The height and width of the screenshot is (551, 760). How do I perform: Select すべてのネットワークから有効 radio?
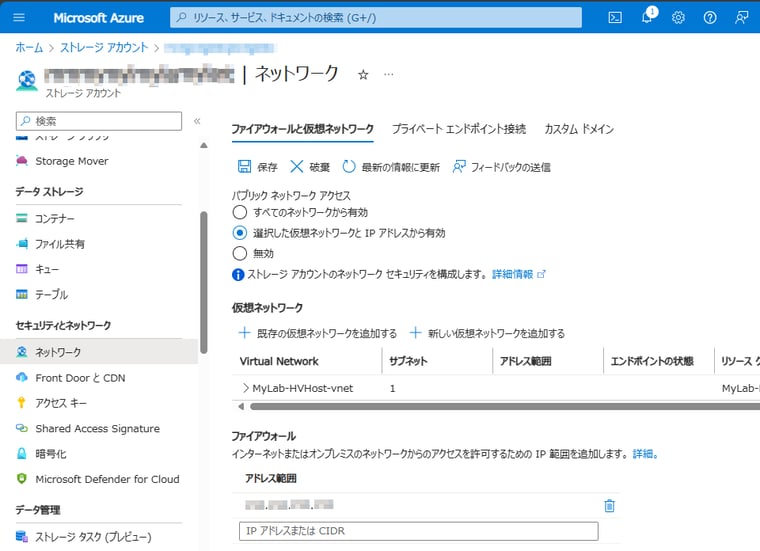[239, 212]
